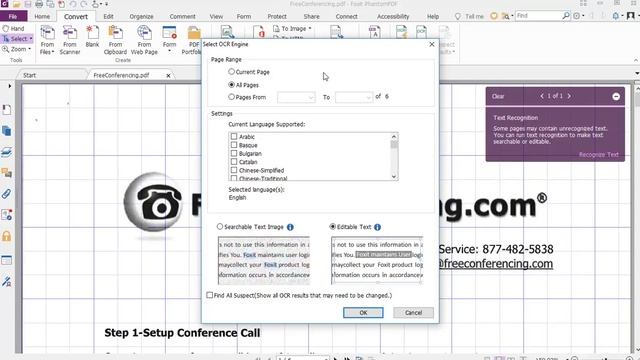This screenshot has height=360, width=640.
Task: Click the magnifier search icon in Find box
Action: click(566, 16)
